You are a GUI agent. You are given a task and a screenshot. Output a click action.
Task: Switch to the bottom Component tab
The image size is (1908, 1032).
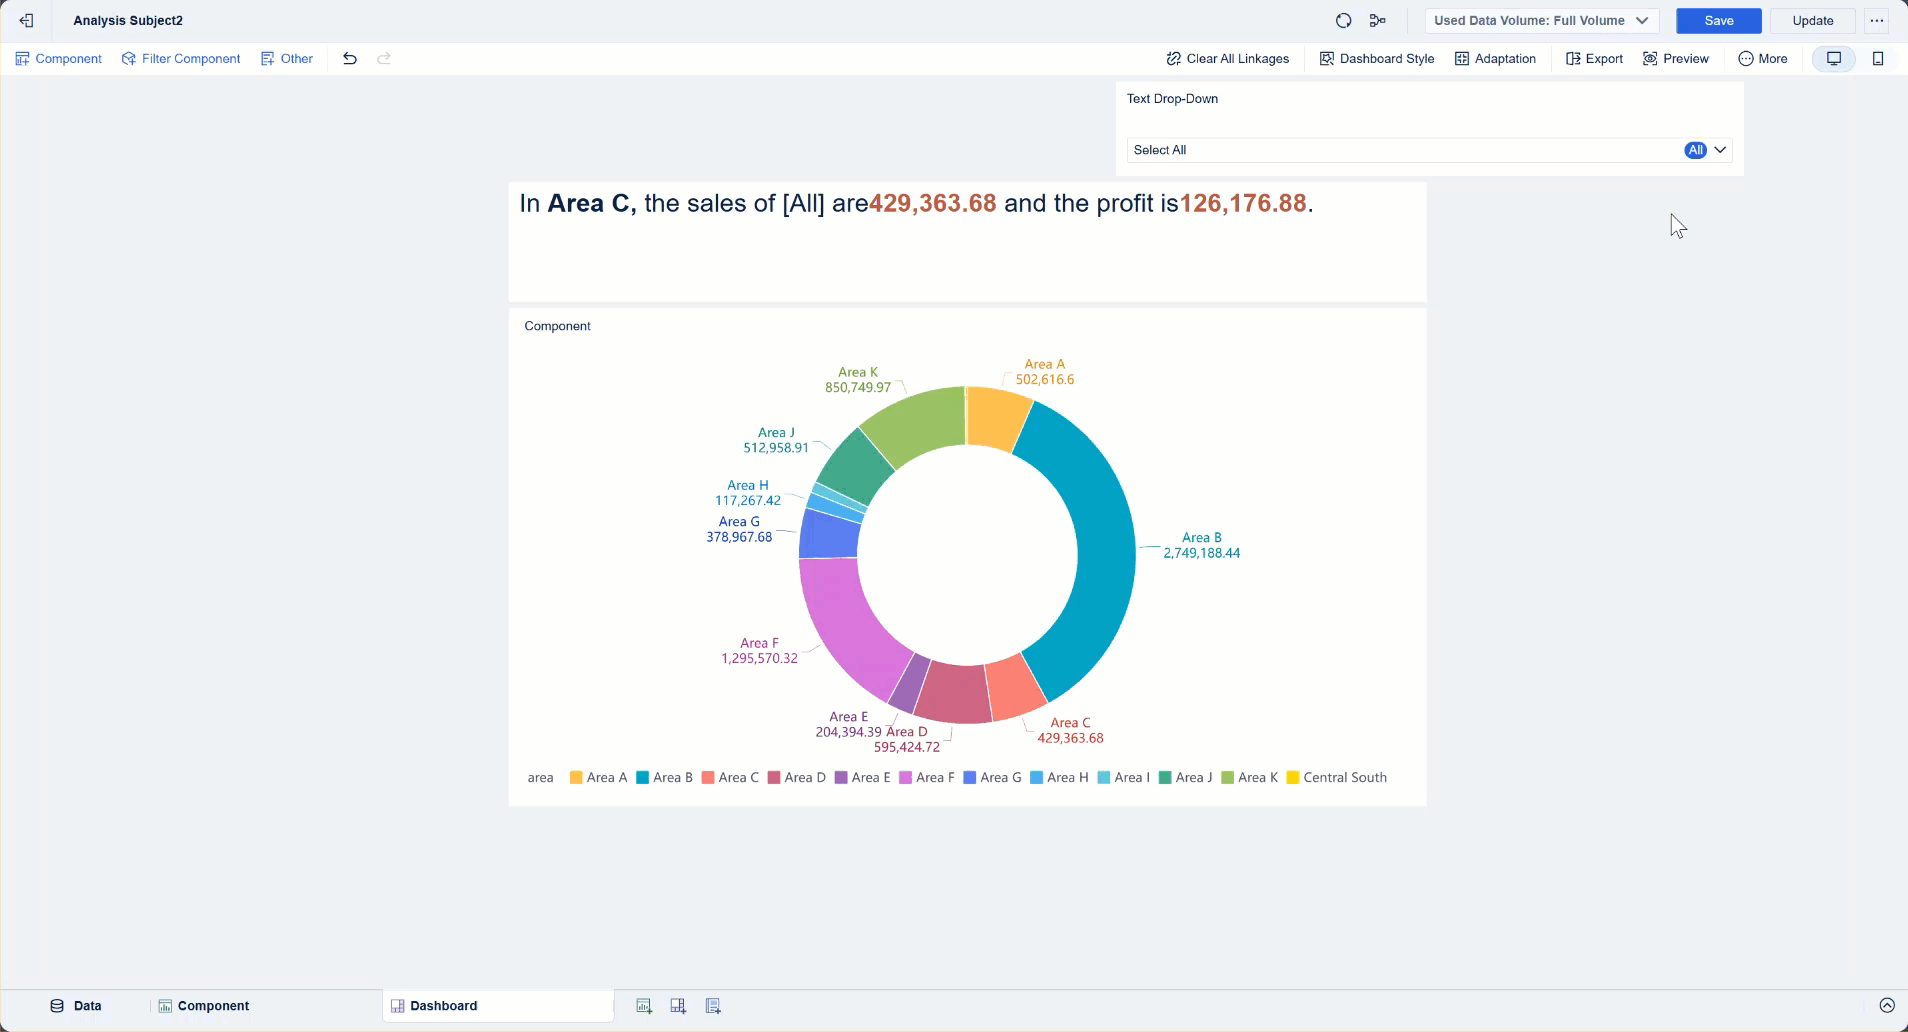(204, 1006)
